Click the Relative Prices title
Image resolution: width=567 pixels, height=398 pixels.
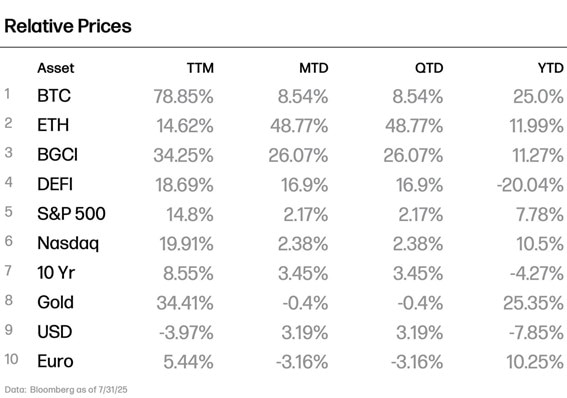coord(68,26)
